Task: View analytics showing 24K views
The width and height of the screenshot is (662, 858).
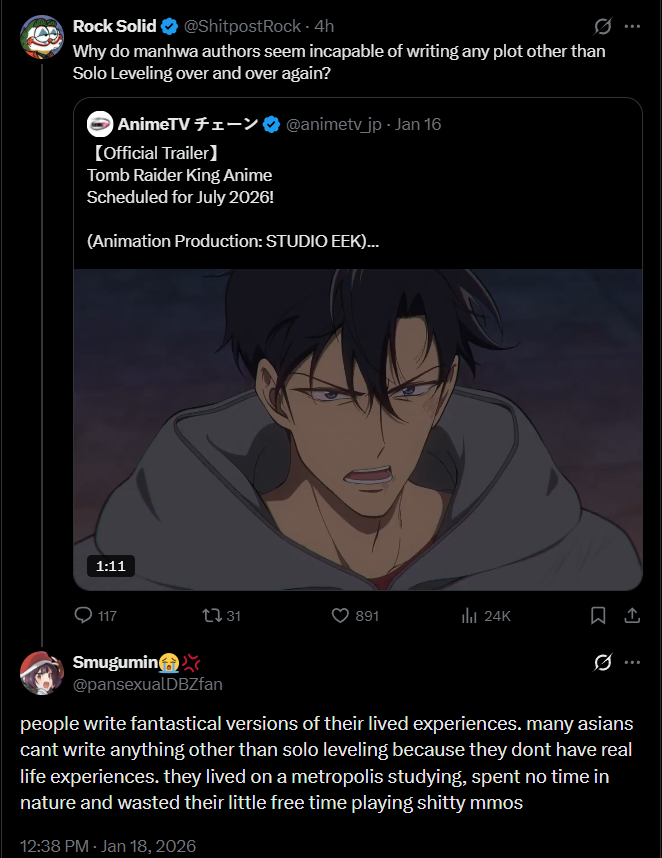Action: (x=468, y=615)
